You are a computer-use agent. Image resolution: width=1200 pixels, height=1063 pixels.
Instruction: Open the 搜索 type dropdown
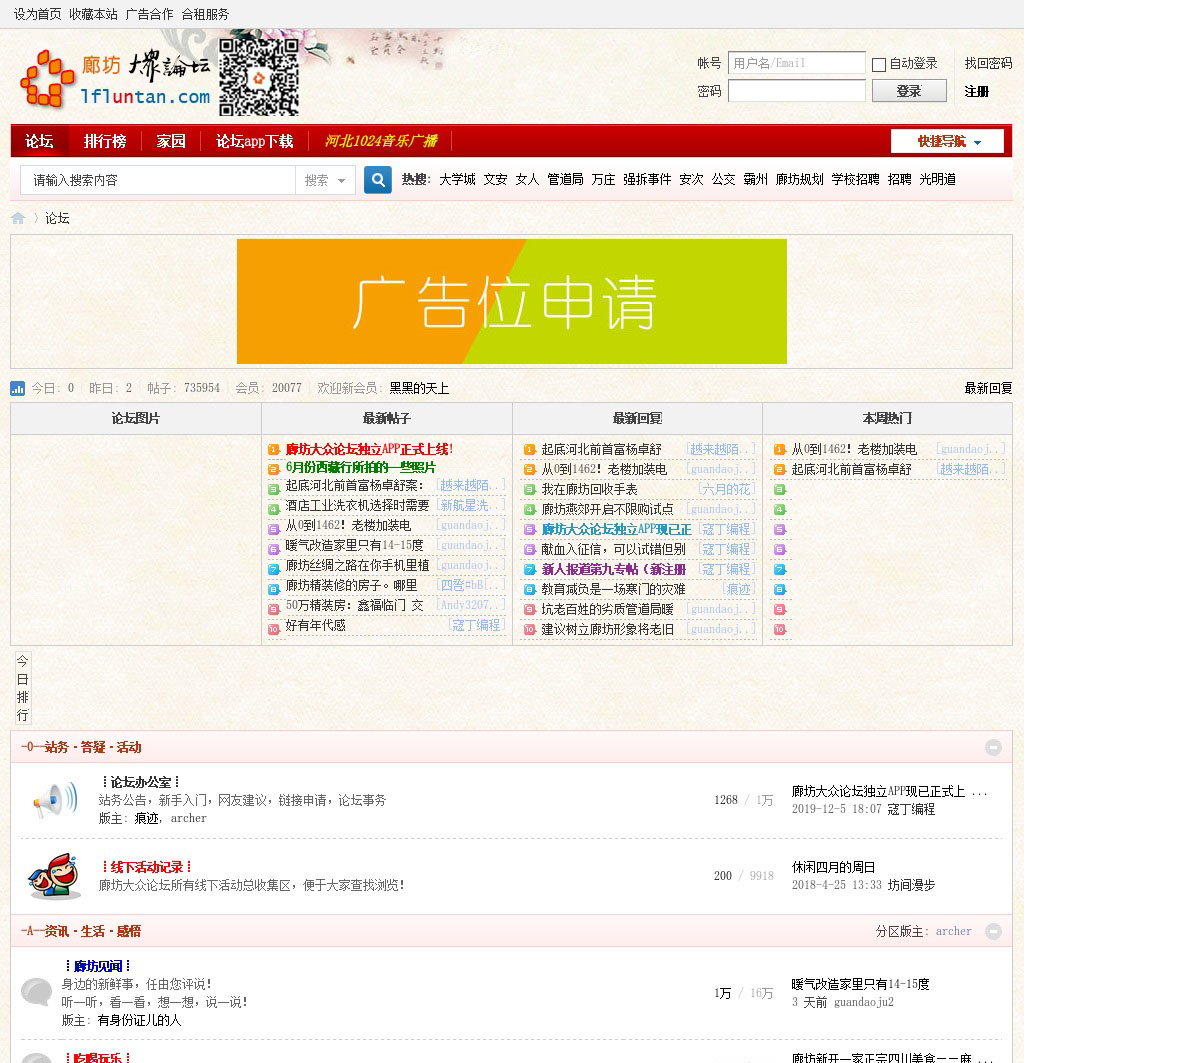click(326, 180)
